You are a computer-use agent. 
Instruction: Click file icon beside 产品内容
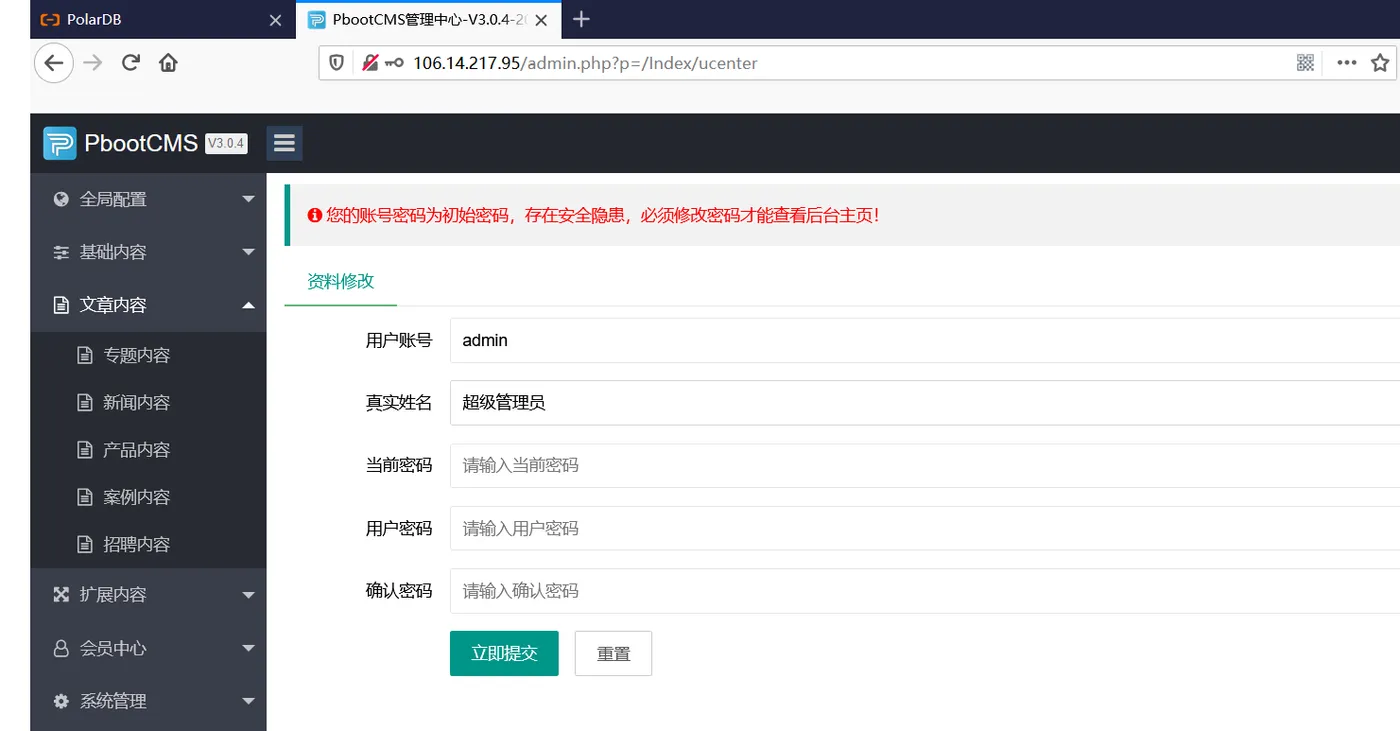click(85, 450)
